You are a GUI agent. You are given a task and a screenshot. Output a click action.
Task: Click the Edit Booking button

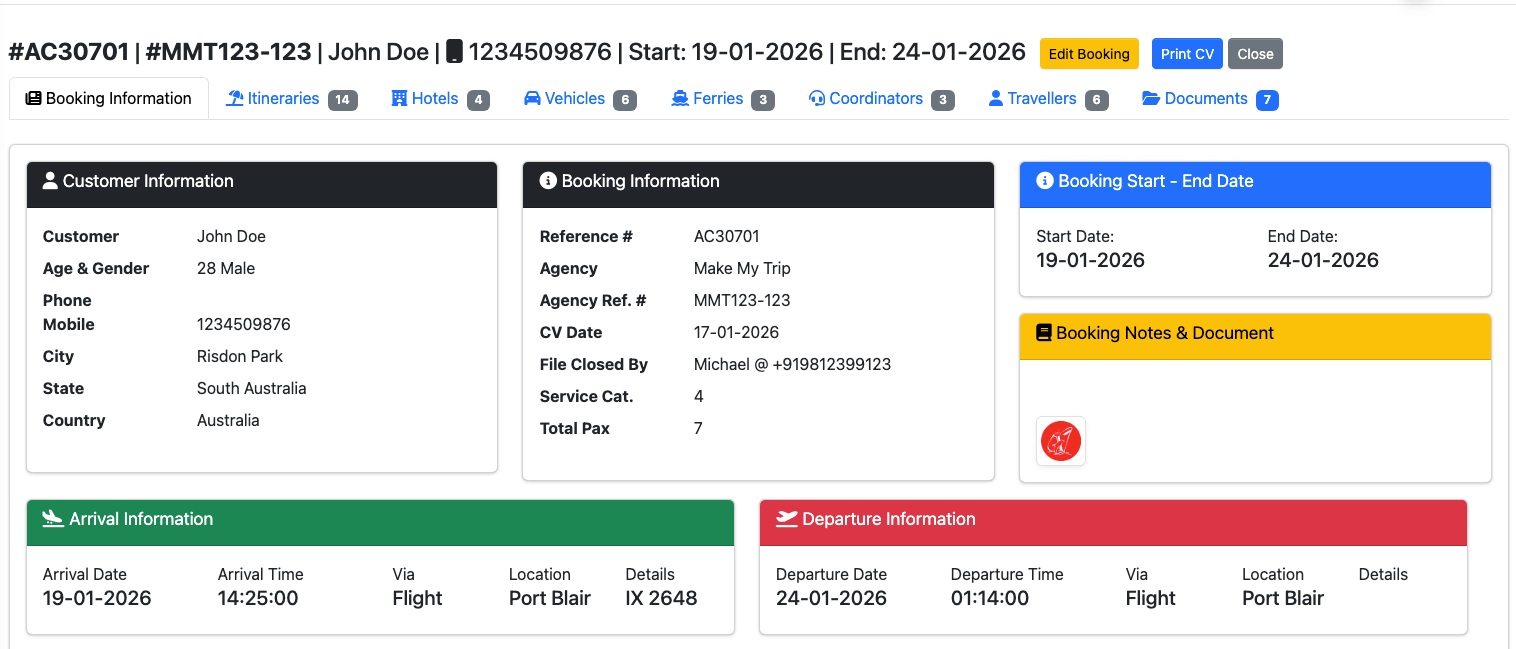tap(1088, 53)
